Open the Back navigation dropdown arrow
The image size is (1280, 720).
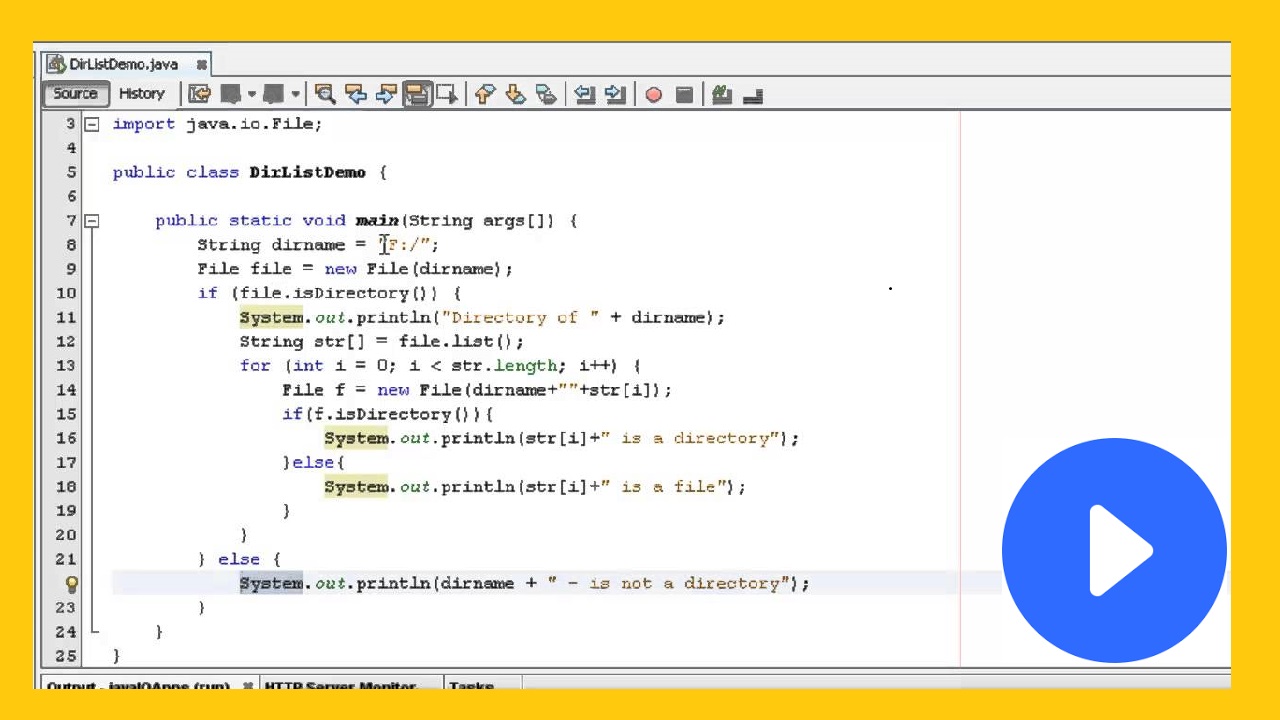pyautogui.click(x=251, y=93)
